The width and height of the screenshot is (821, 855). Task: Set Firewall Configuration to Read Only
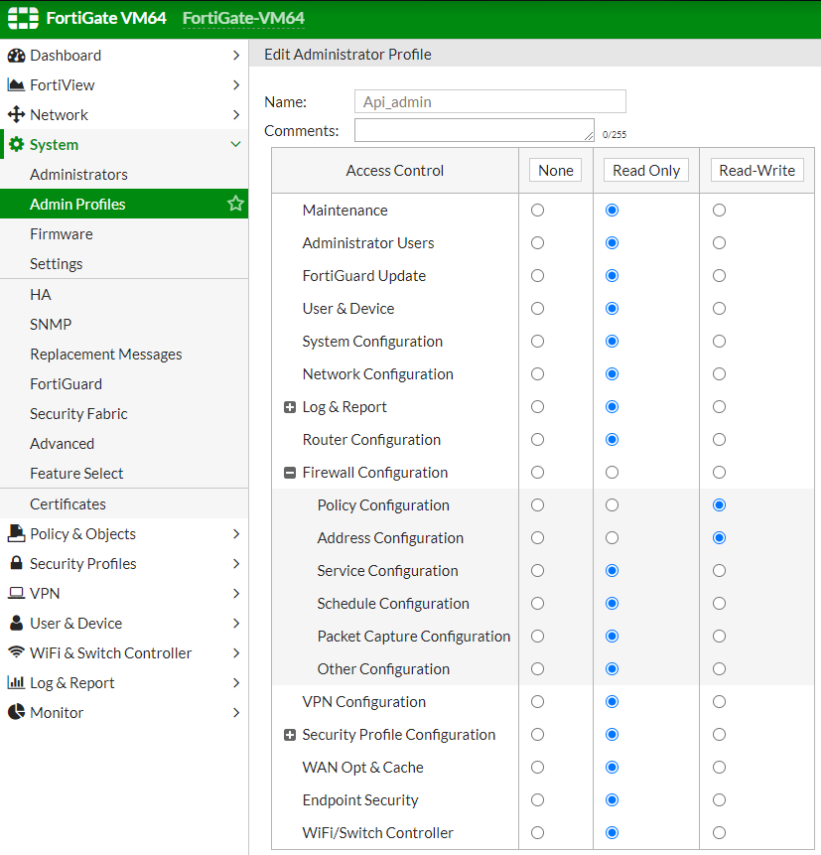[x=612, y=472]
